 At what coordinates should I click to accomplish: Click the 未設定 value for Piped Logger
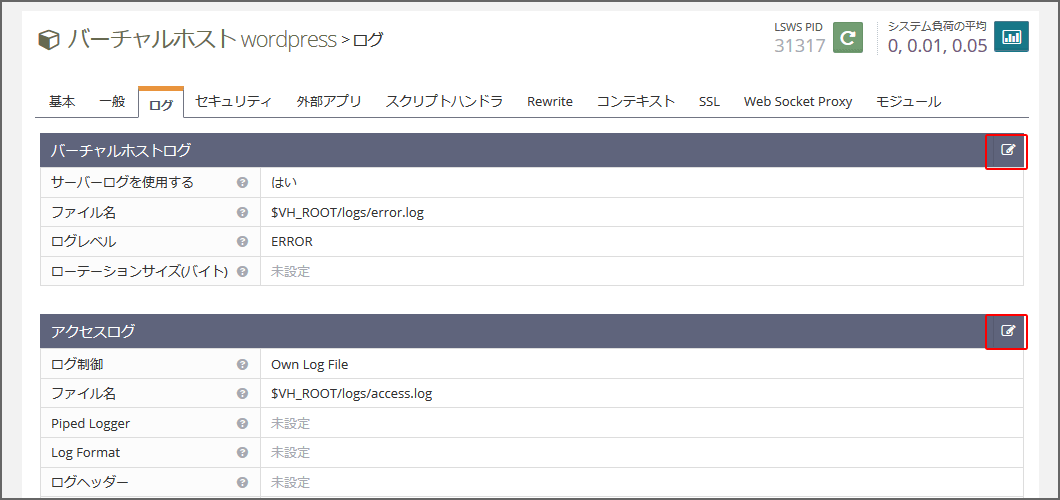pyautogui.click(x=291, y=424)
